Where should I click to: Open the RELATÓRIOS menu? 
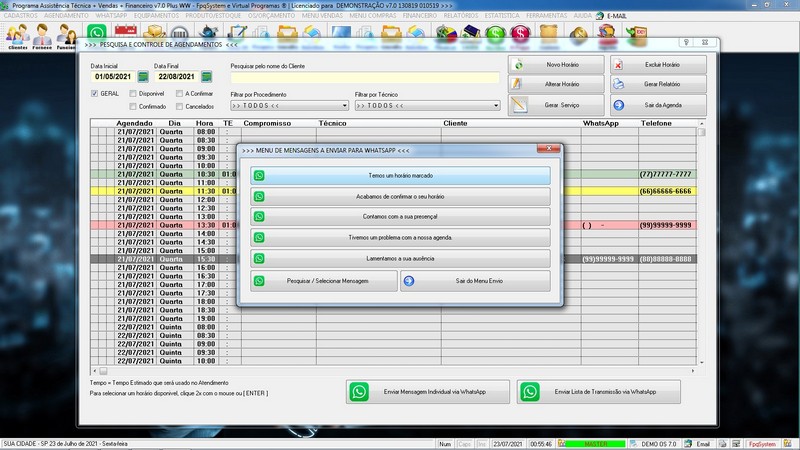(461, 16)
